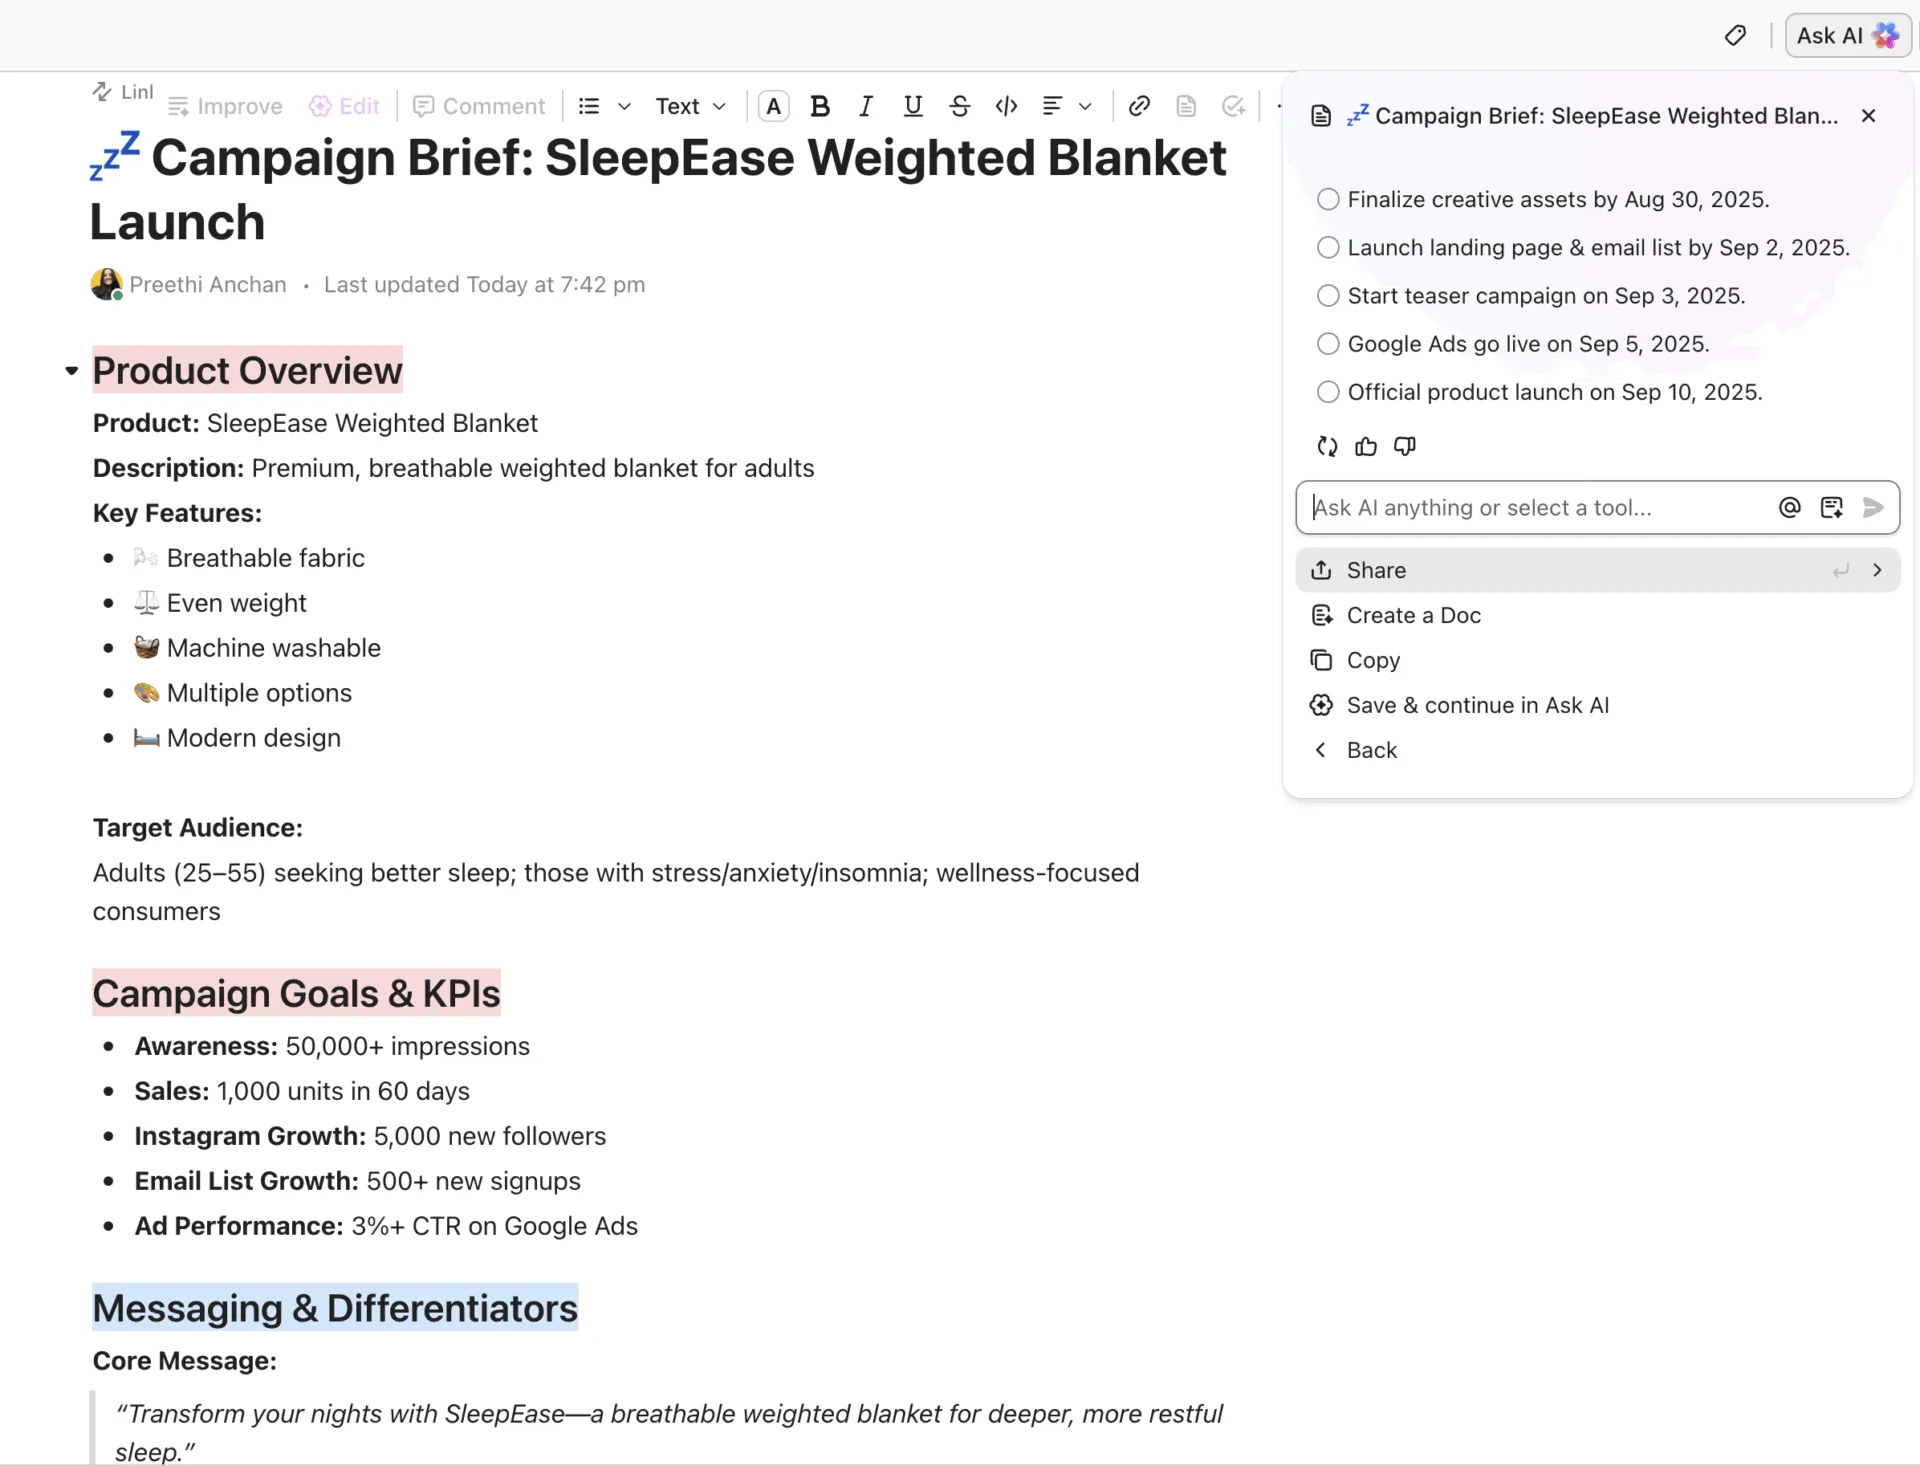
Task: Click the @ mention icon in AI input
Action: tap(1790, 508)
